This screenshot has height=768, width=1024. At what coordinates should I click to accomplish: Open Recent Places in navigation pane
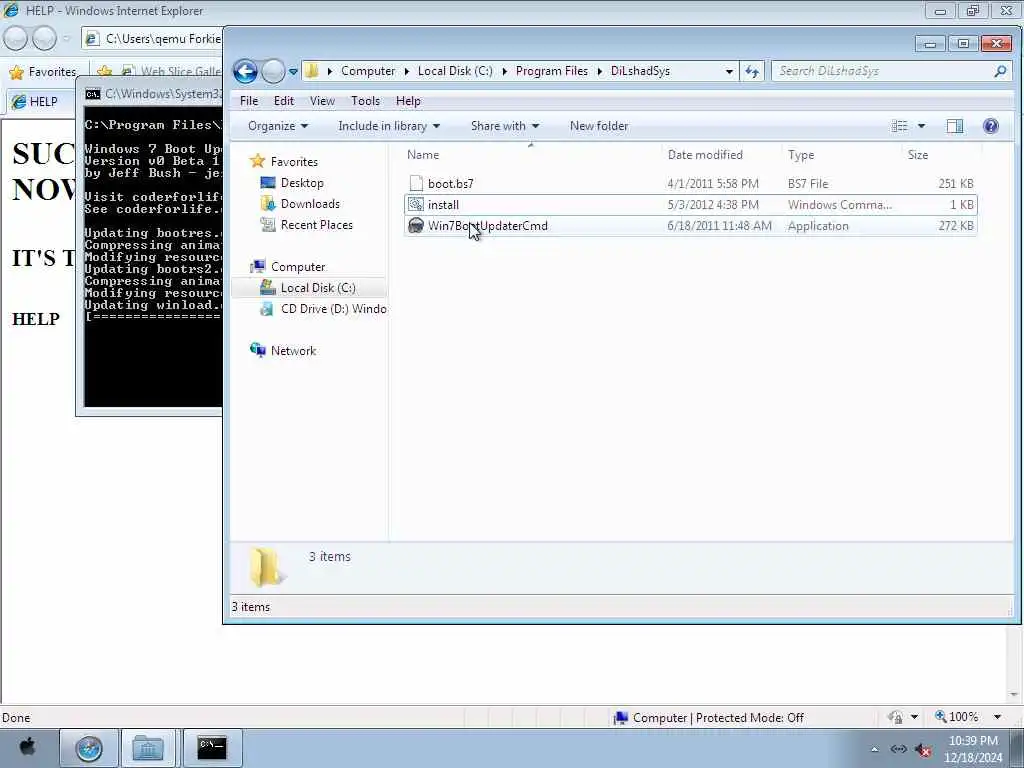tap(316, 225)
